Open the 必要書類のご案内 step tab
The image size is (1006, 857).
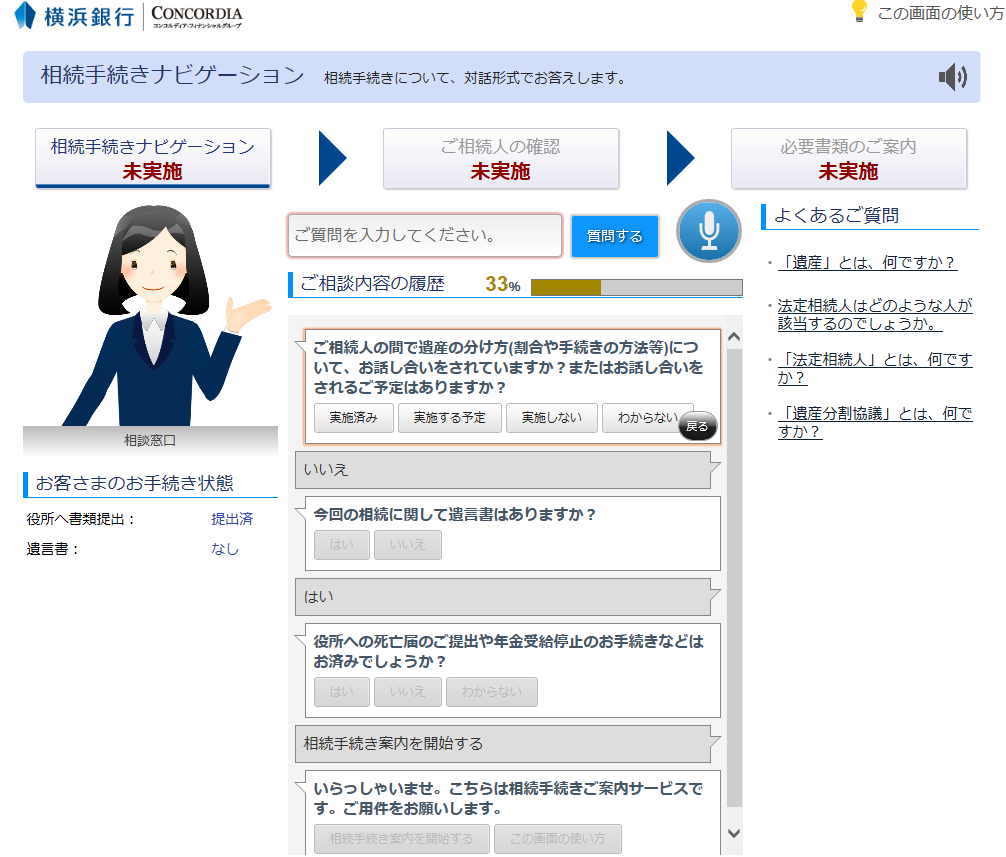point(848,158)
